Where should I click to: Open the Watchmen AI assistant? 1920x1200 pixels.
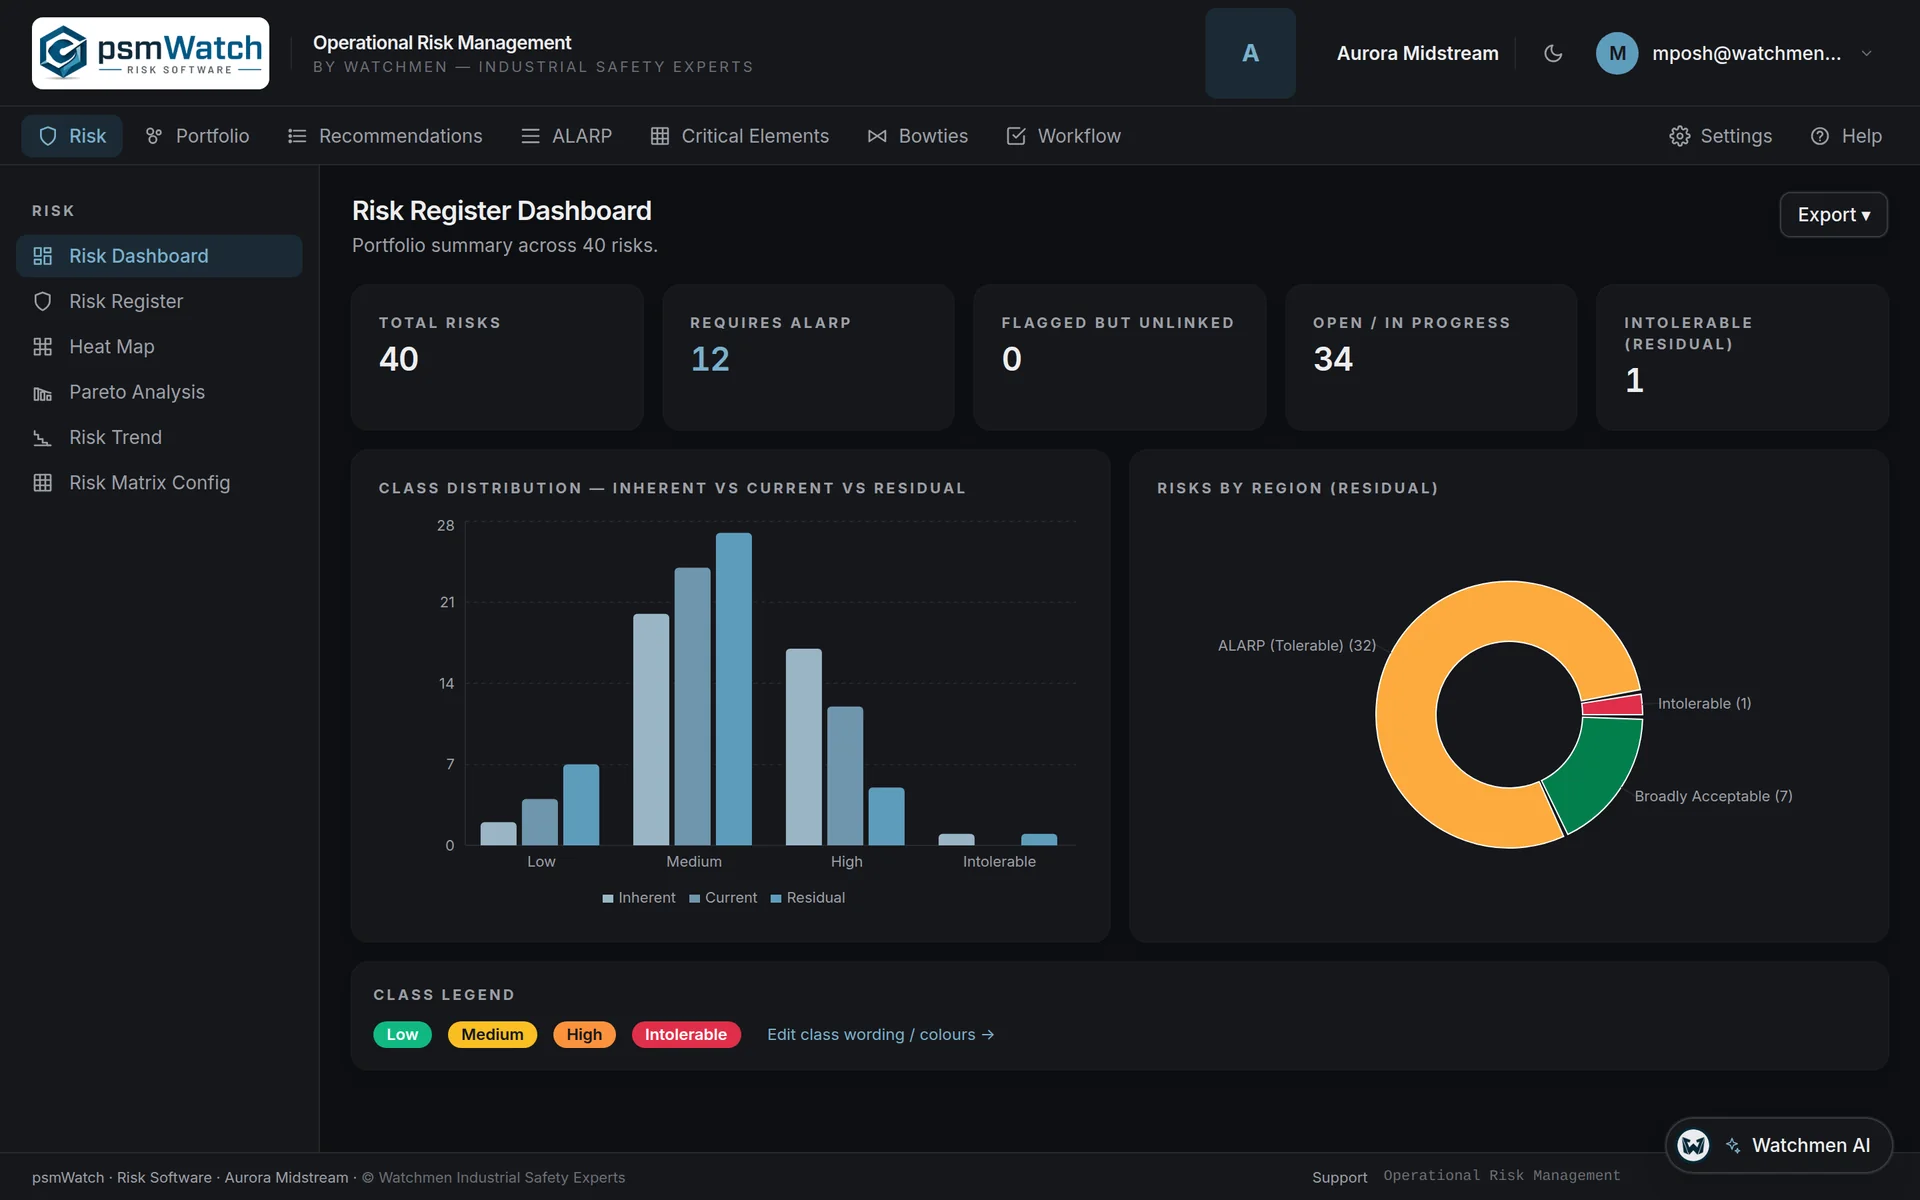tap(1778, 1145)
